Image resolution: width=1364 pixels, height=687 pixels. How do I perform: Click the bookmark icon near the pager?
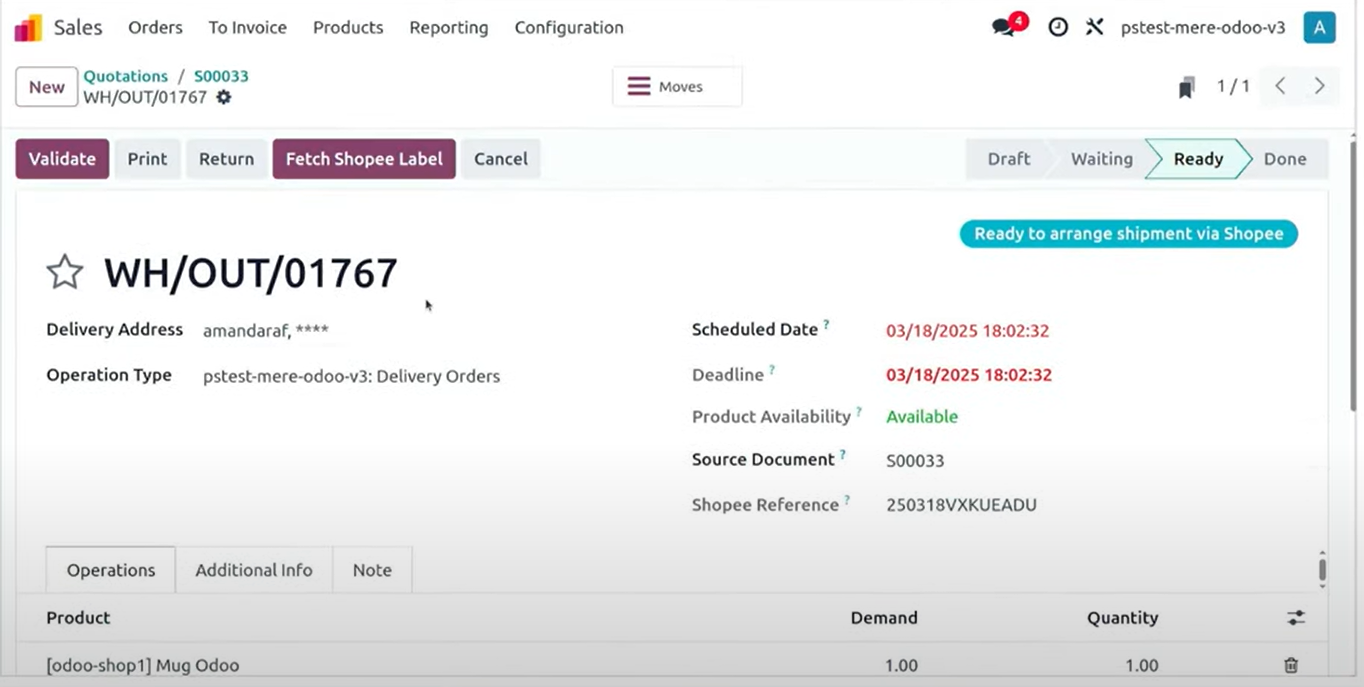coord(1186,87)
